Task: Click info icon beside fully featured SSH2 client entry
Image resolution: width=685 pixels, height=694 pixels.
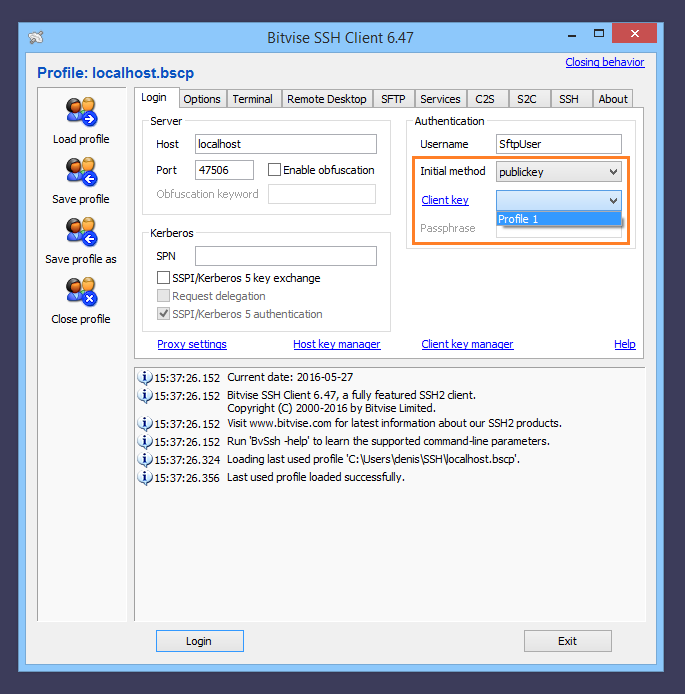Action: point(145,395)
